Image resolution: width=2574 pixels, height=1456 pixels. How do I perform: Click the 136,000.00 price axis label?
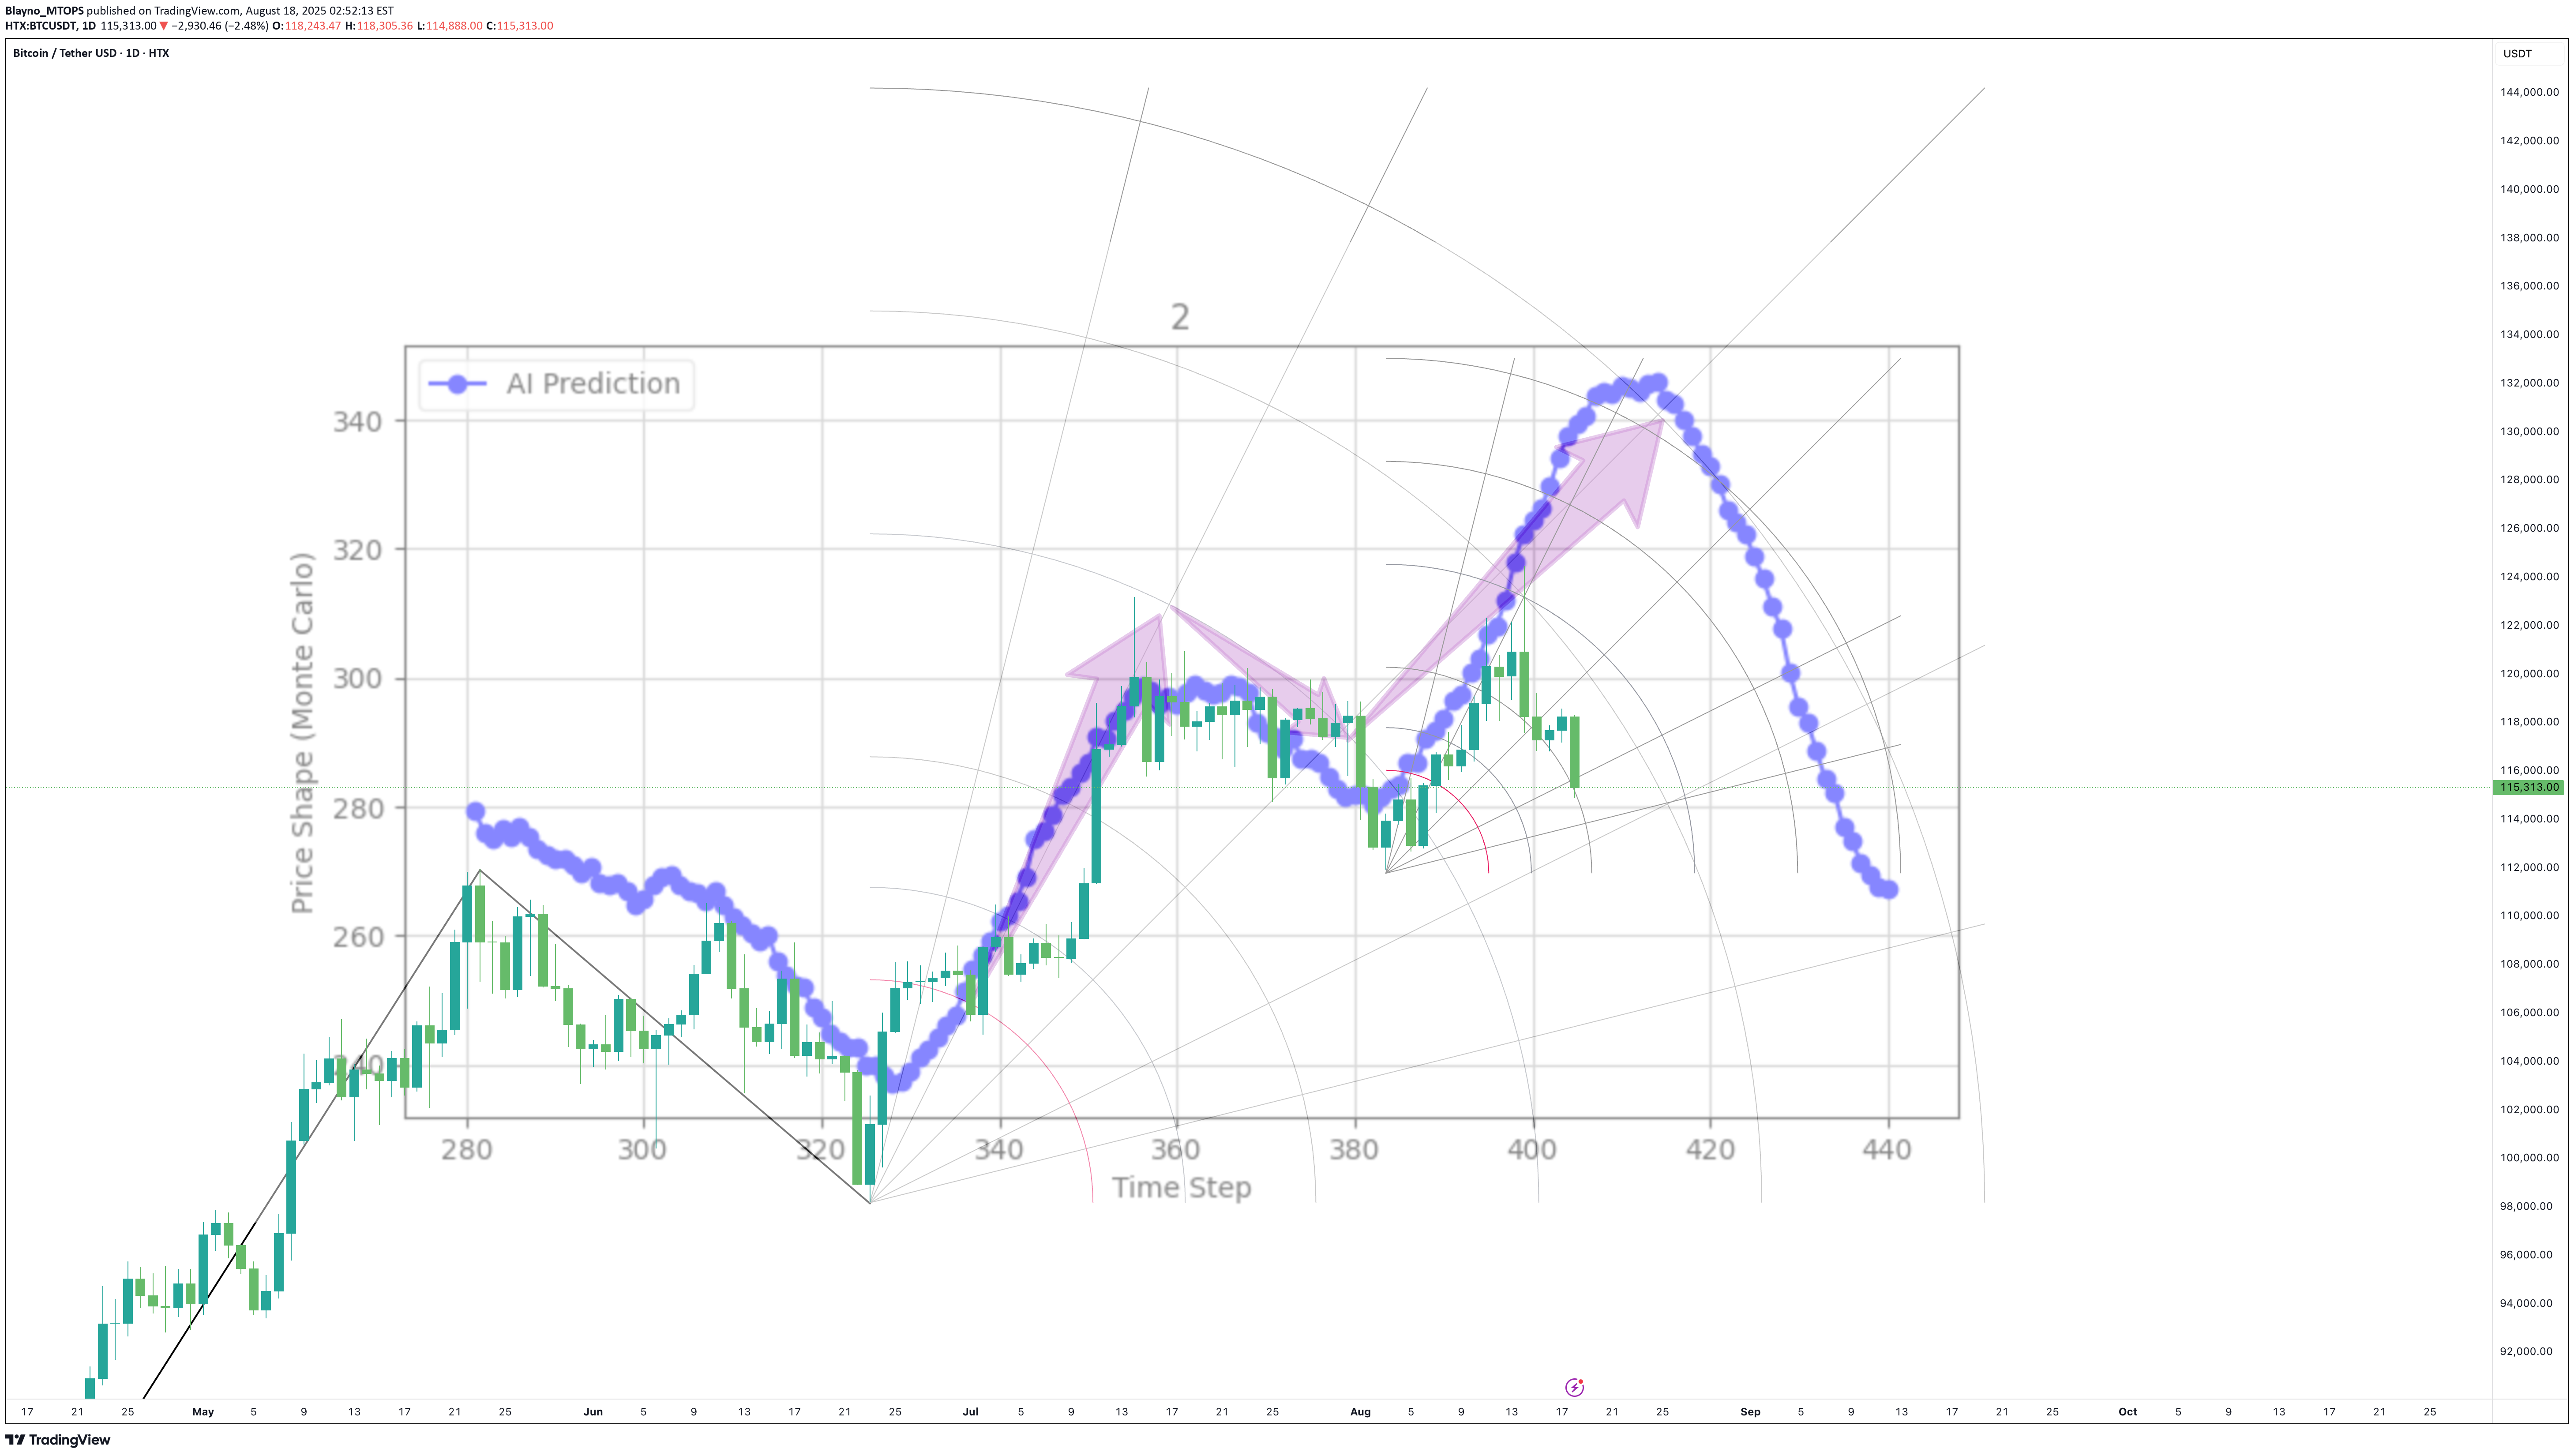2529,286
